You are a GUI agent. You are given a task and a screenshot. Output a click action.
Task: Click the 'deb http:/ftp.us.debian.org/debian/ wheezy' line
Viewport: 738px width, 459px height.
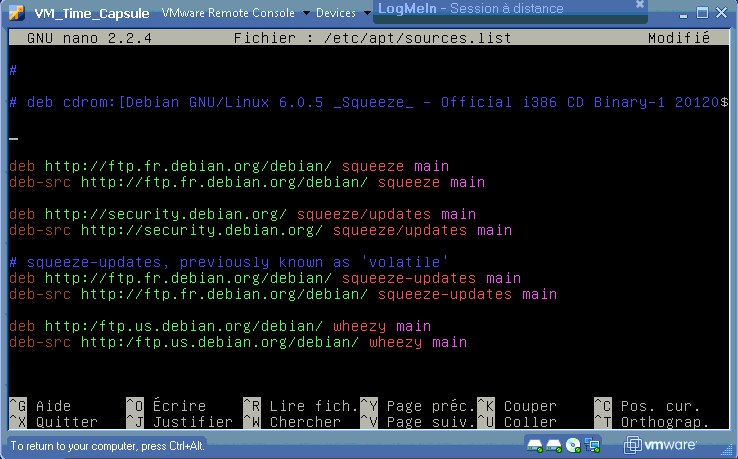click(x=220, y=326)
